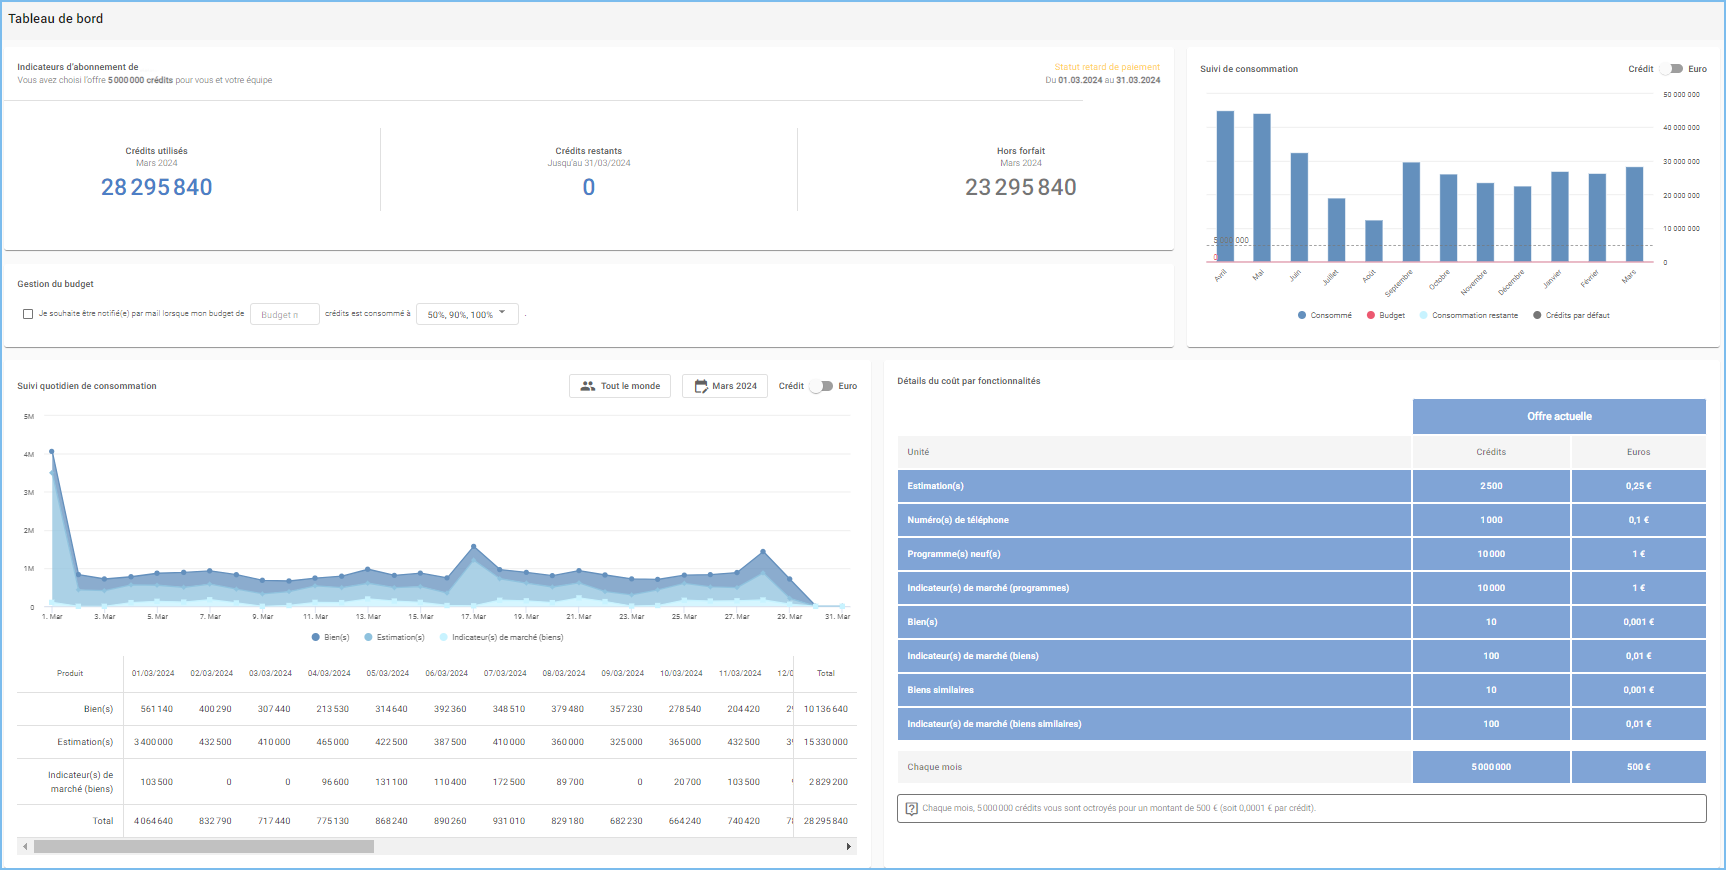Viewport: 1726px width, 870px height.
Task: Select Indicateur(s) de marché (biens similaires) row
Action: tap(1301, 724)
